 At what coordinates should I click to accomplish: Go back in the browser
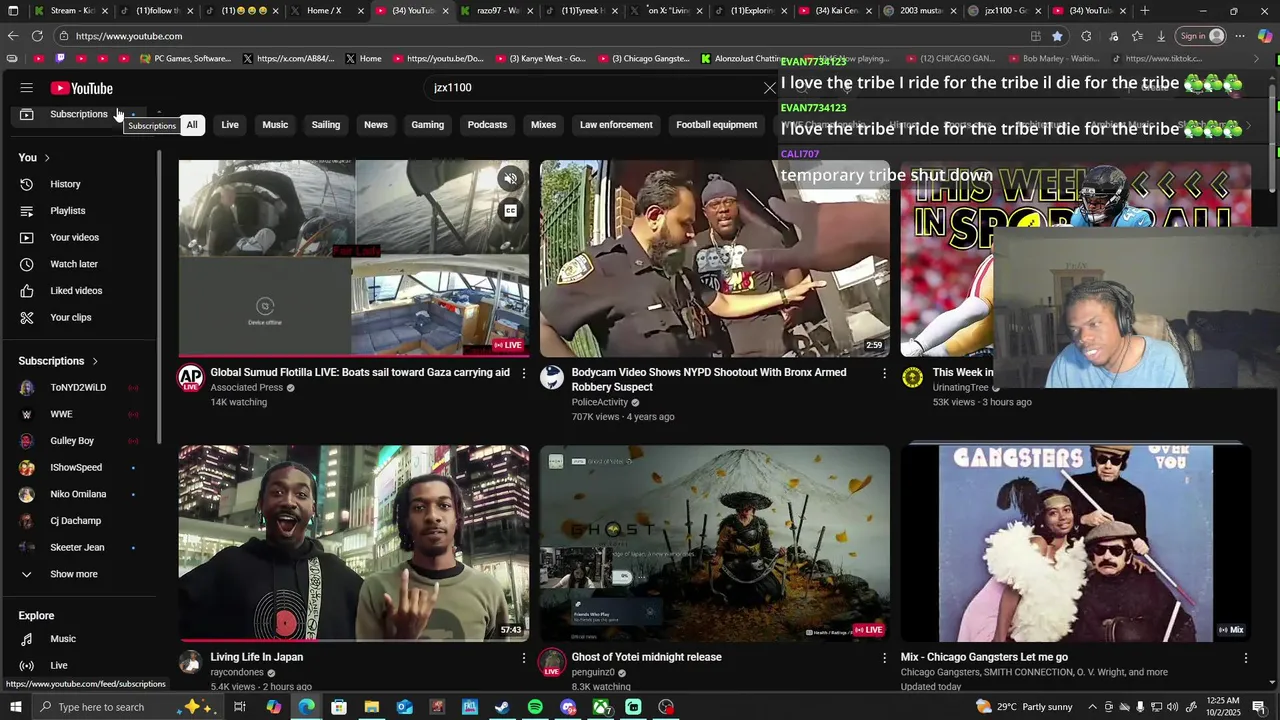(13, 36)
